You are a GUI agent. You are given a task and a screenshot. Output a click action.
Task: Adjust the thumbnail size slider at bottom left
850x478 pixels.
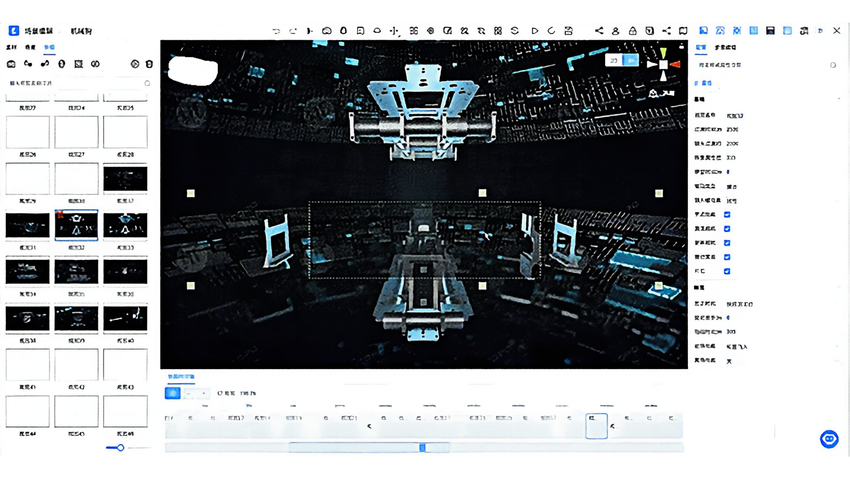coord(120,448)
